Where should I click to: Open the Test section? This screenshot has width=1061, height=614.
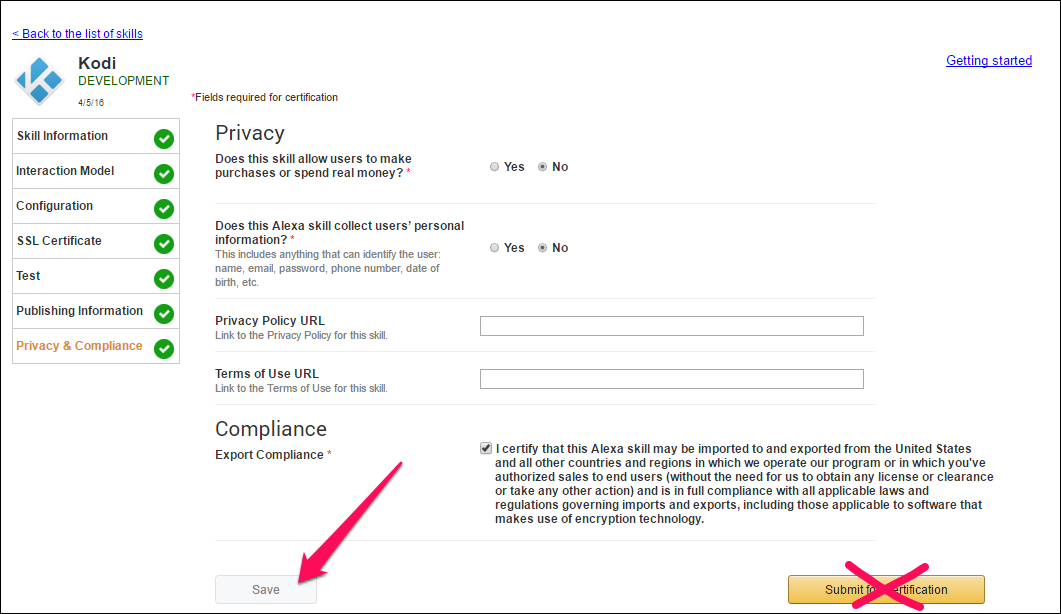click(x=95, y=276)
